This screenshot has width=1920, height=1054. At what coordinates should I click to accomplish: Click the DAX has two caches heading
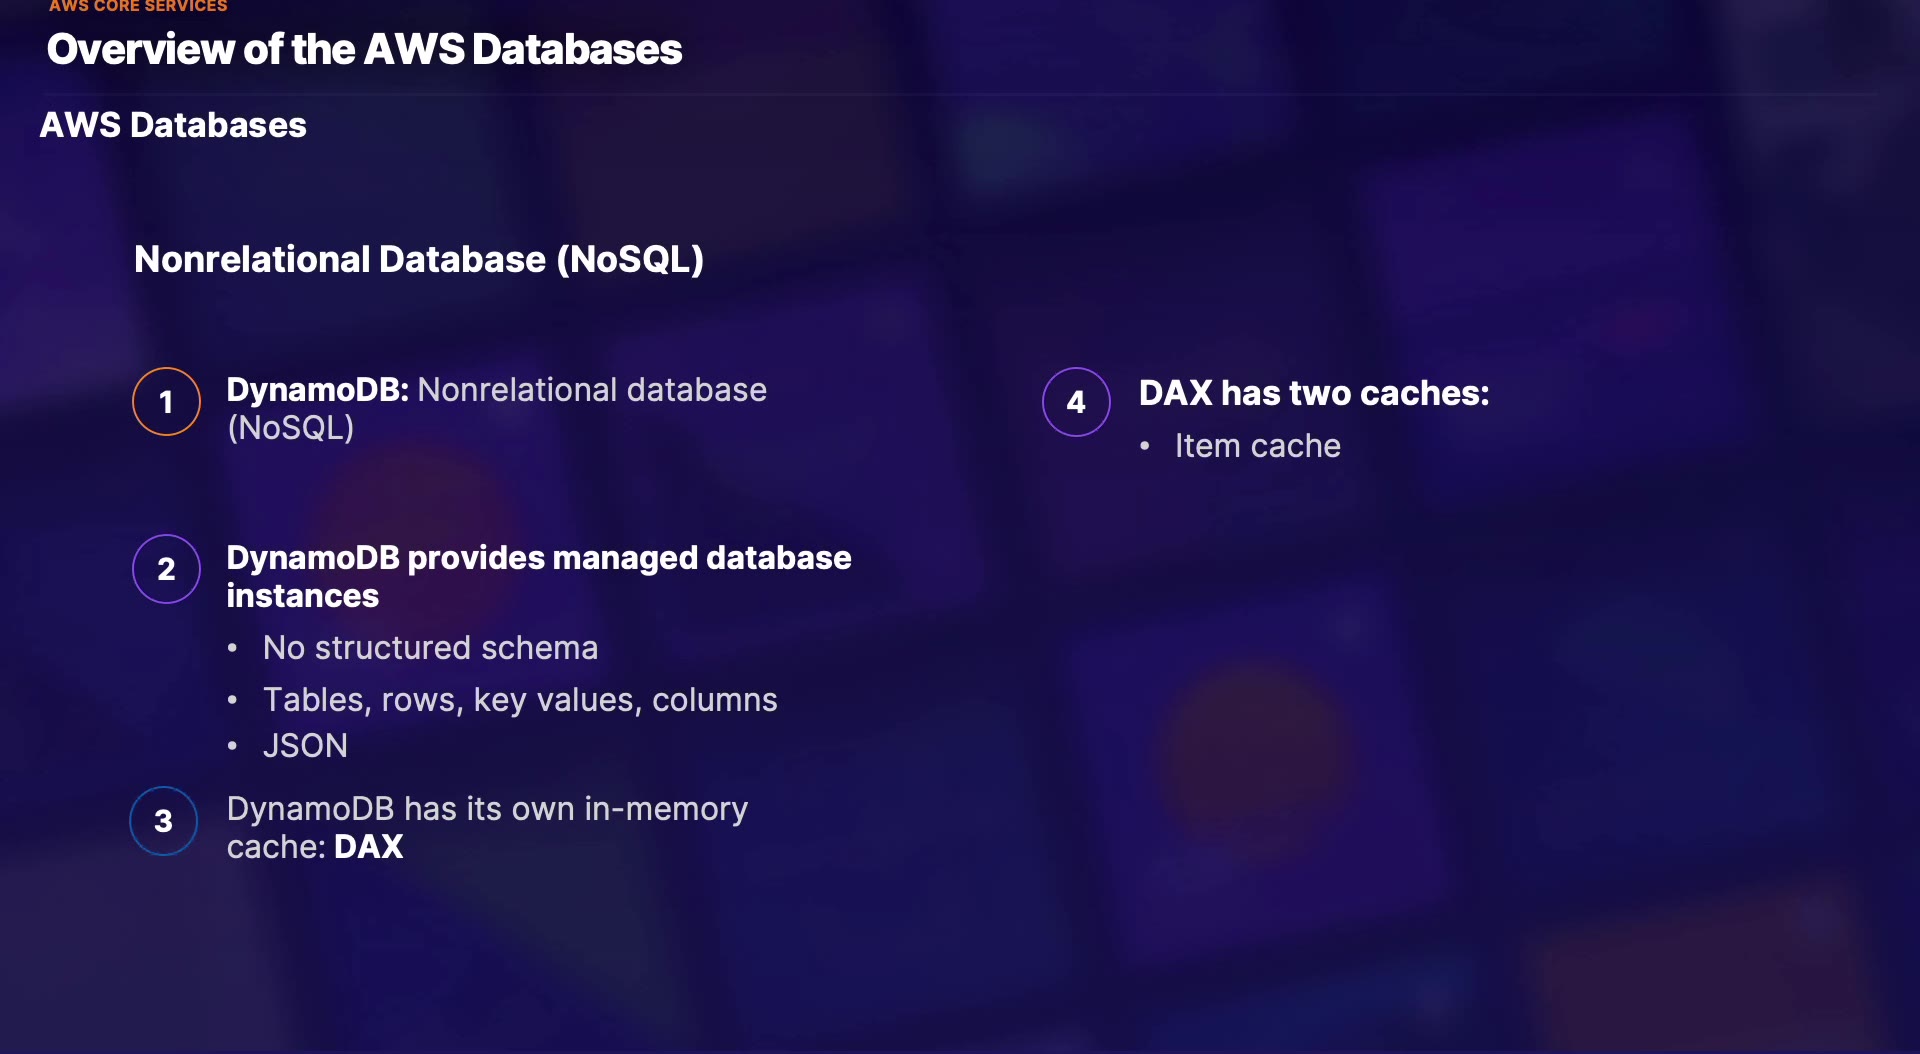[1314, 393]
